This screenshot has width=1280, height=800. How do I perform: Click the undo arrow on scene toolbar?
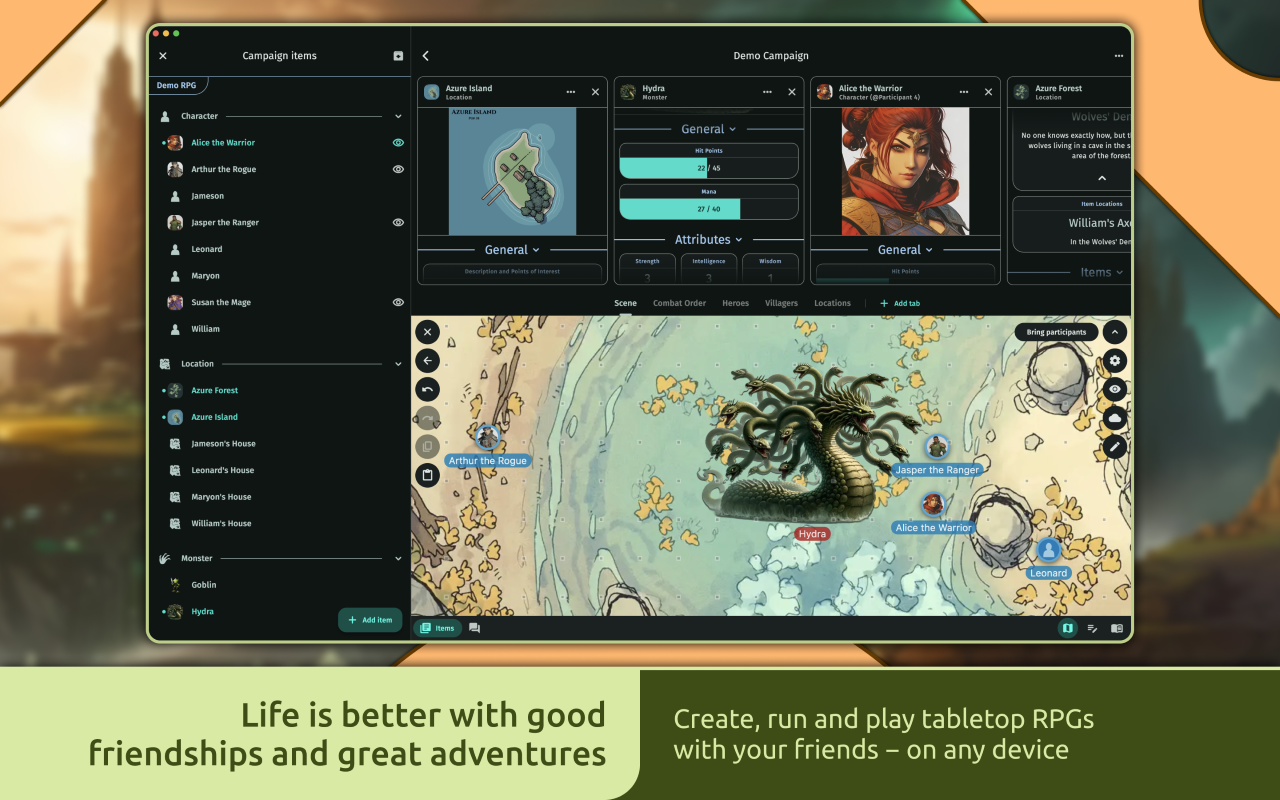tap(427, 390)
